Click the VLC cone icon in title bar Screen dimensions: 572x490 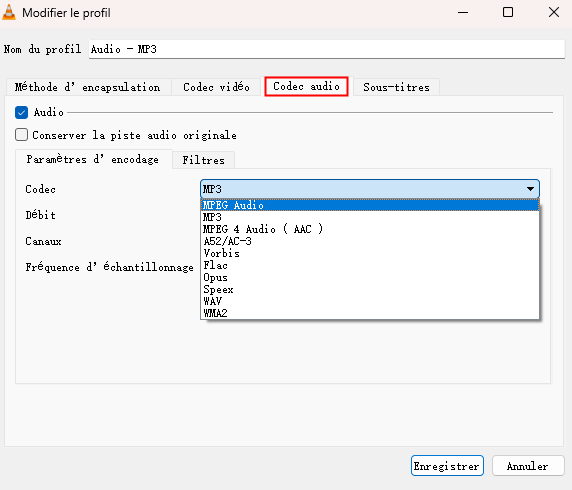click(x=9, y=12)
